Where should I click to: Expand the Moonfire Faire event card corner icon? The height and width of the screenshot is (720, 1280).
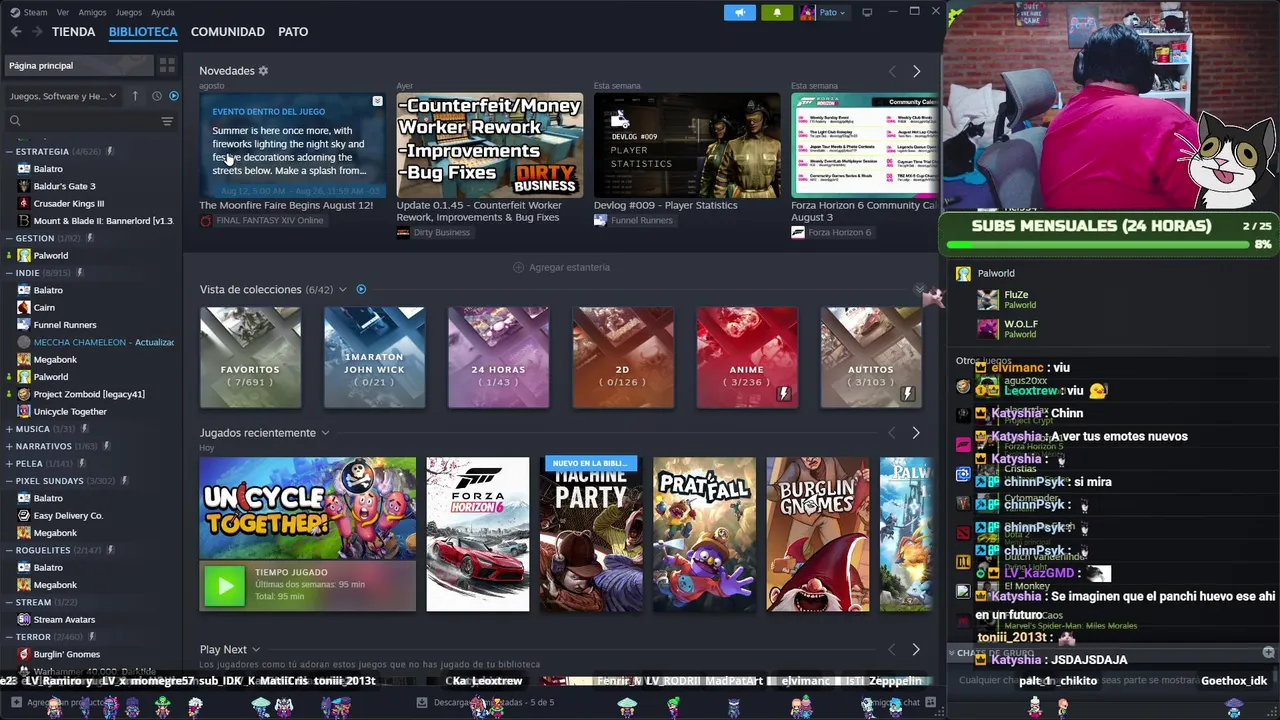(x=377, y=101)
